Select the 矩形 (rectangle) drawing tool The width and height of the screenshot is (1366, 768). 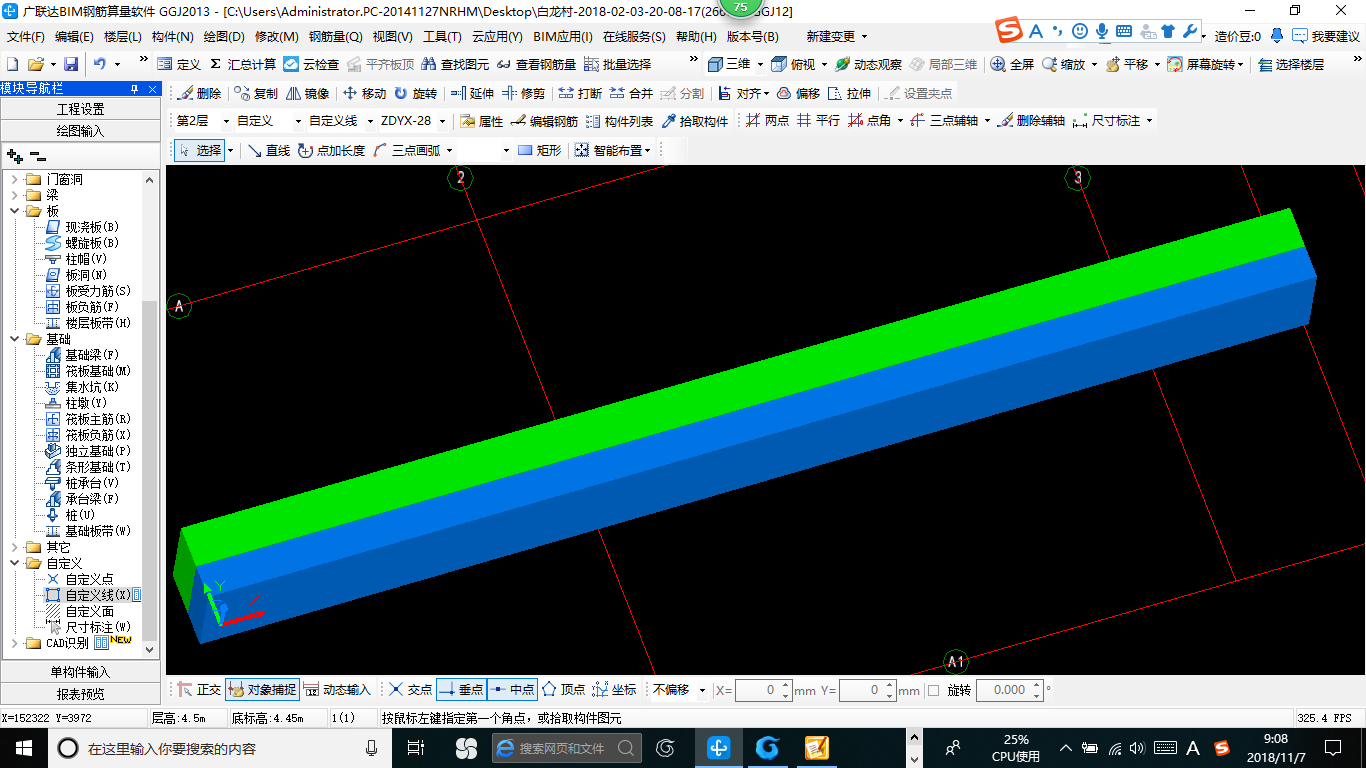point(538,150)
